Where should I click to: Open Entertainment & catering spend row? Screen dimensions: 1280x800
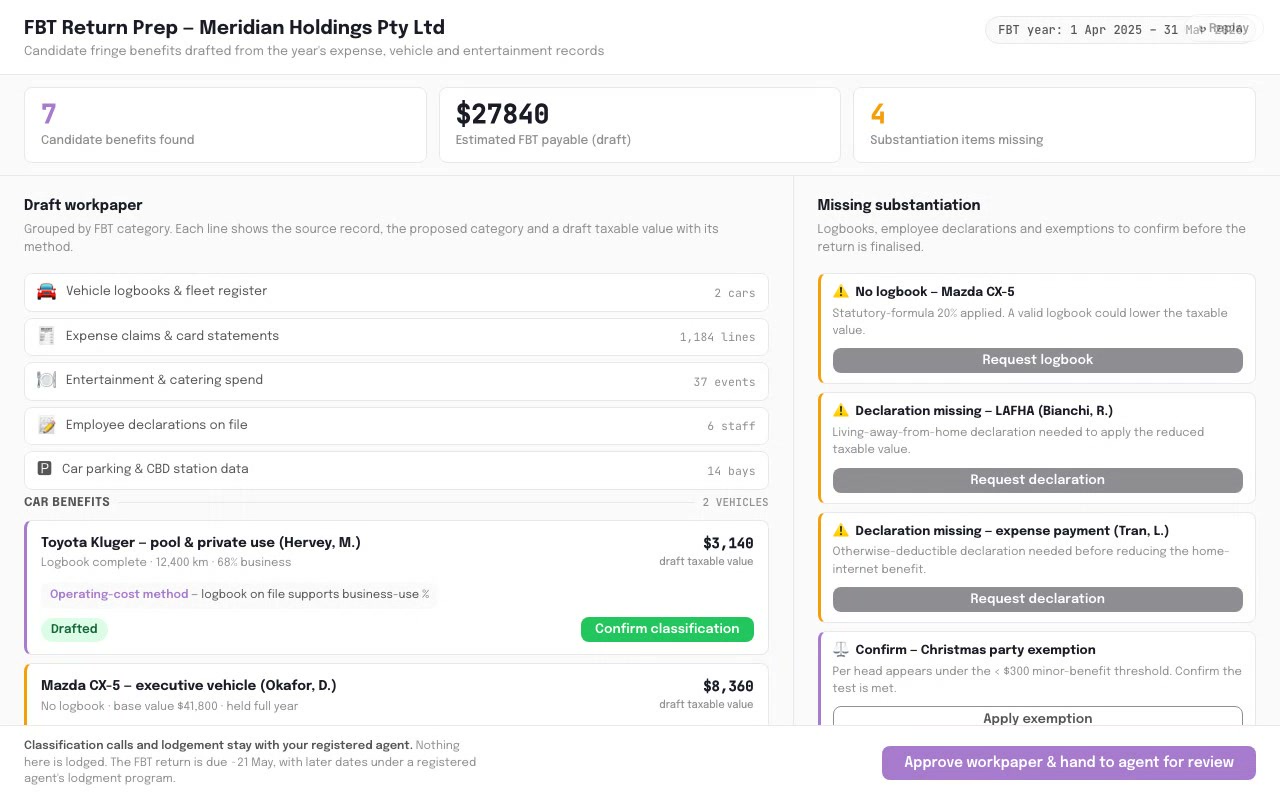396,381
